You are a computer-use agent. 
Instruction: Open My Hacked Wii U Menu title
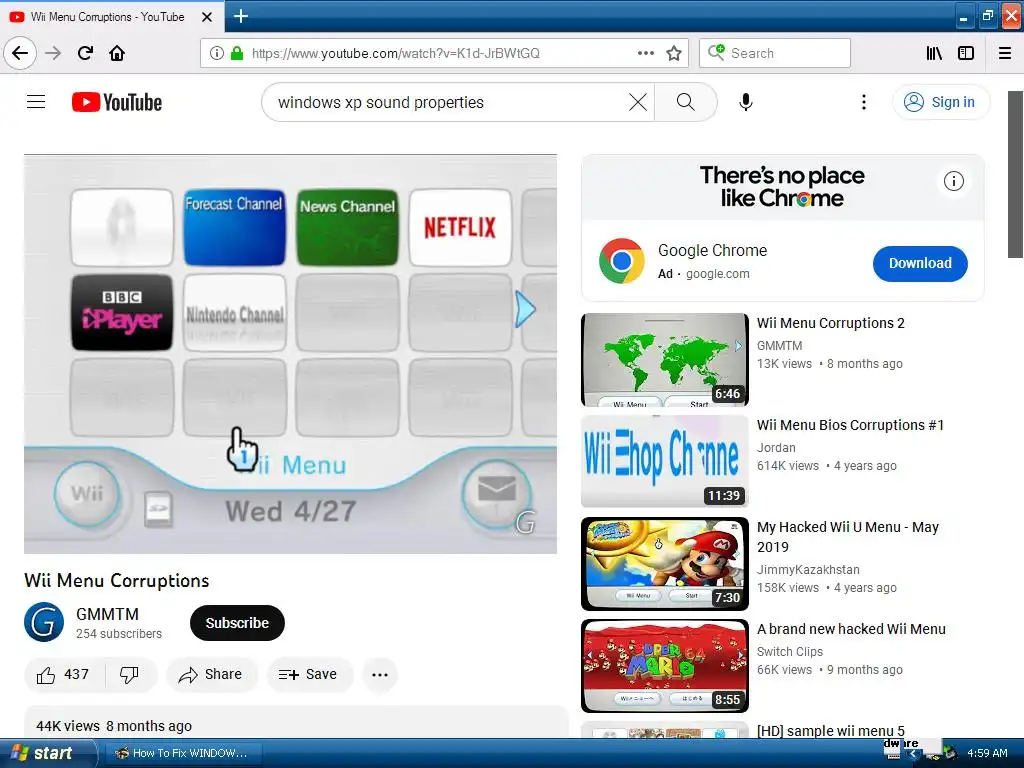pyautogui.click(x=848, y=537)
